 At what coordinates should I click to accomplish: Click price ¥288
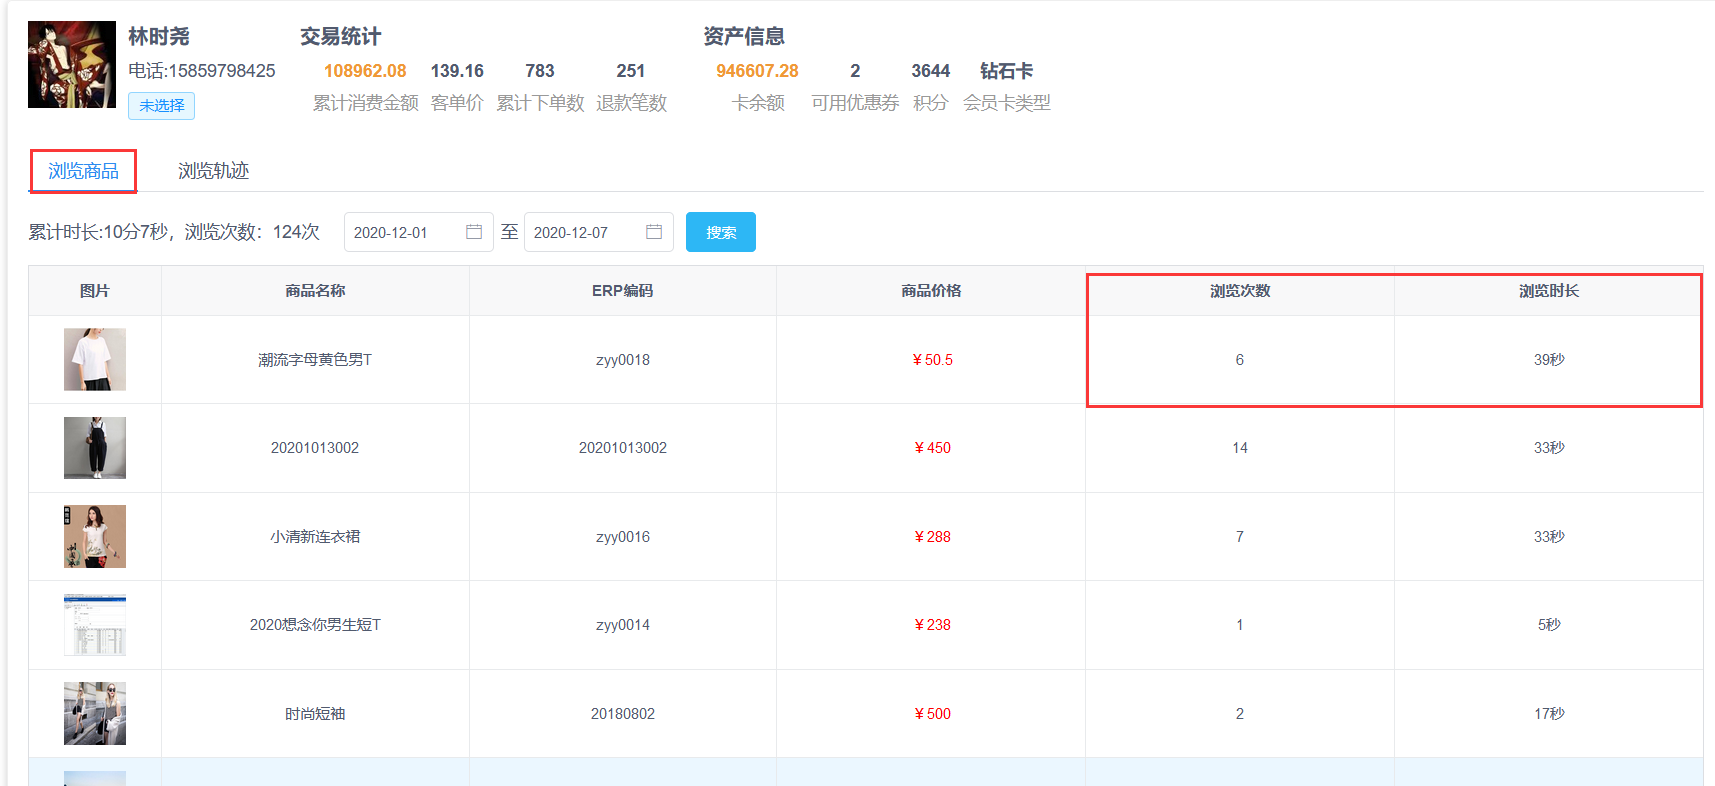[x=932, y=537]
